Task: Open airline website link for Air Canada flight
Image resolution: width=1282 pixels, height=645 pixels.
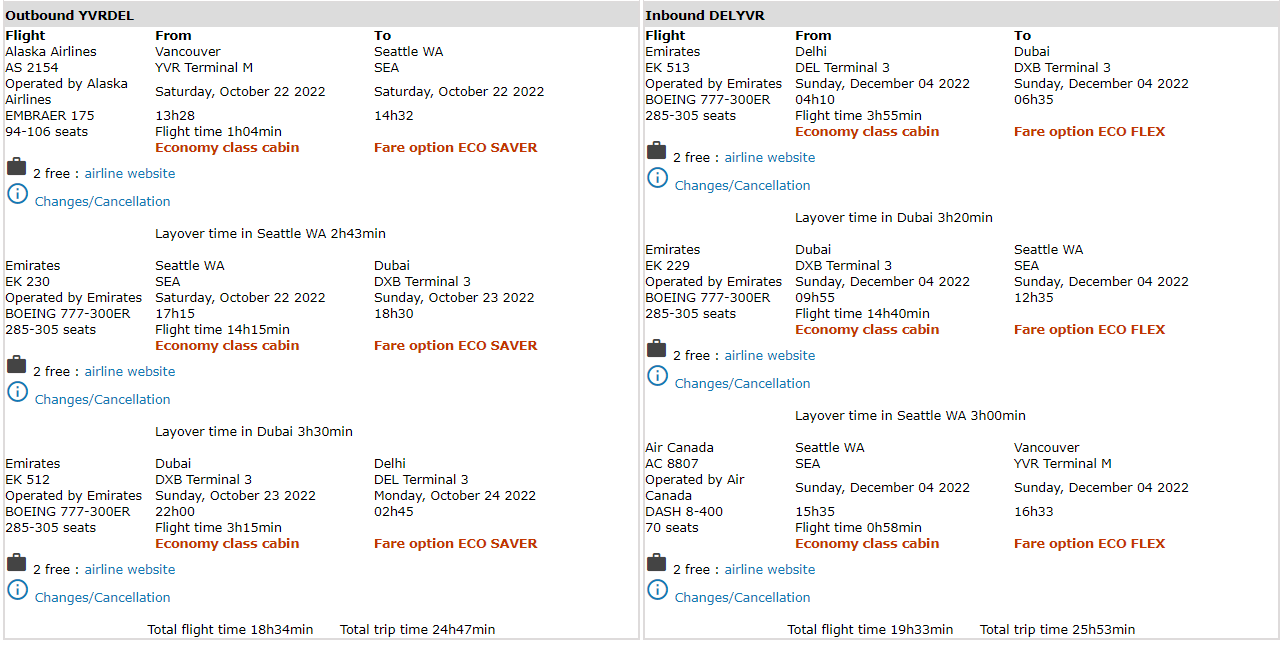Action: click(x=769, y=570)
